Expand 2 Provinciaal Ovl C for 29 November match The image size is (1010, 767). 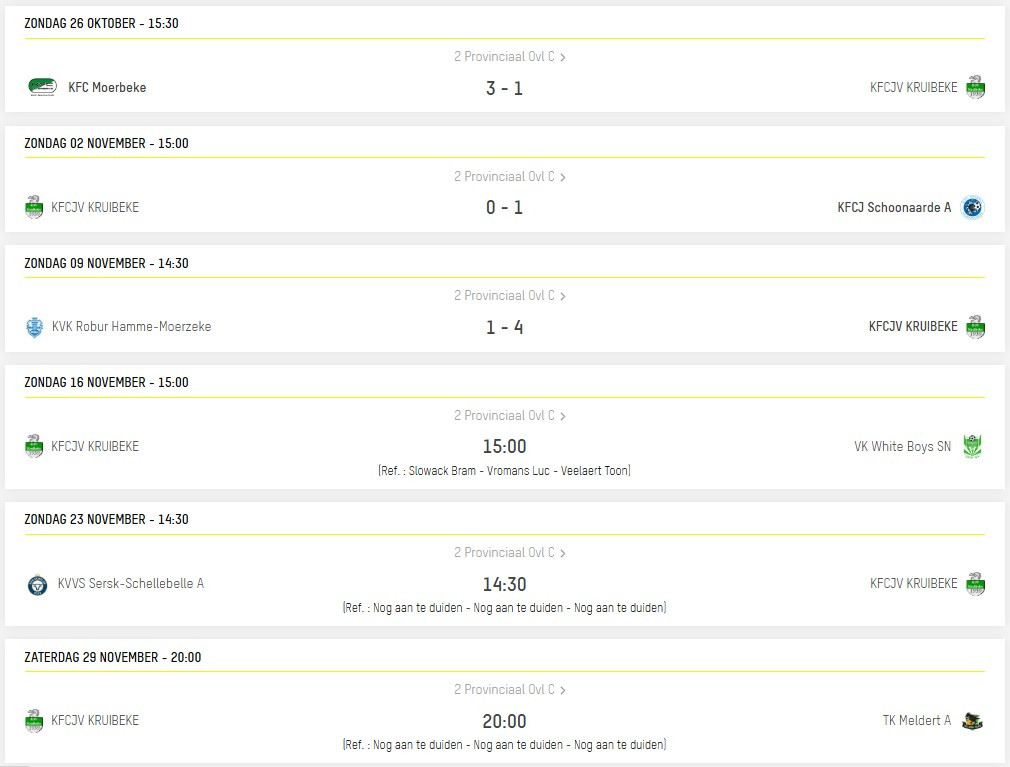click(x=510, y=690)
